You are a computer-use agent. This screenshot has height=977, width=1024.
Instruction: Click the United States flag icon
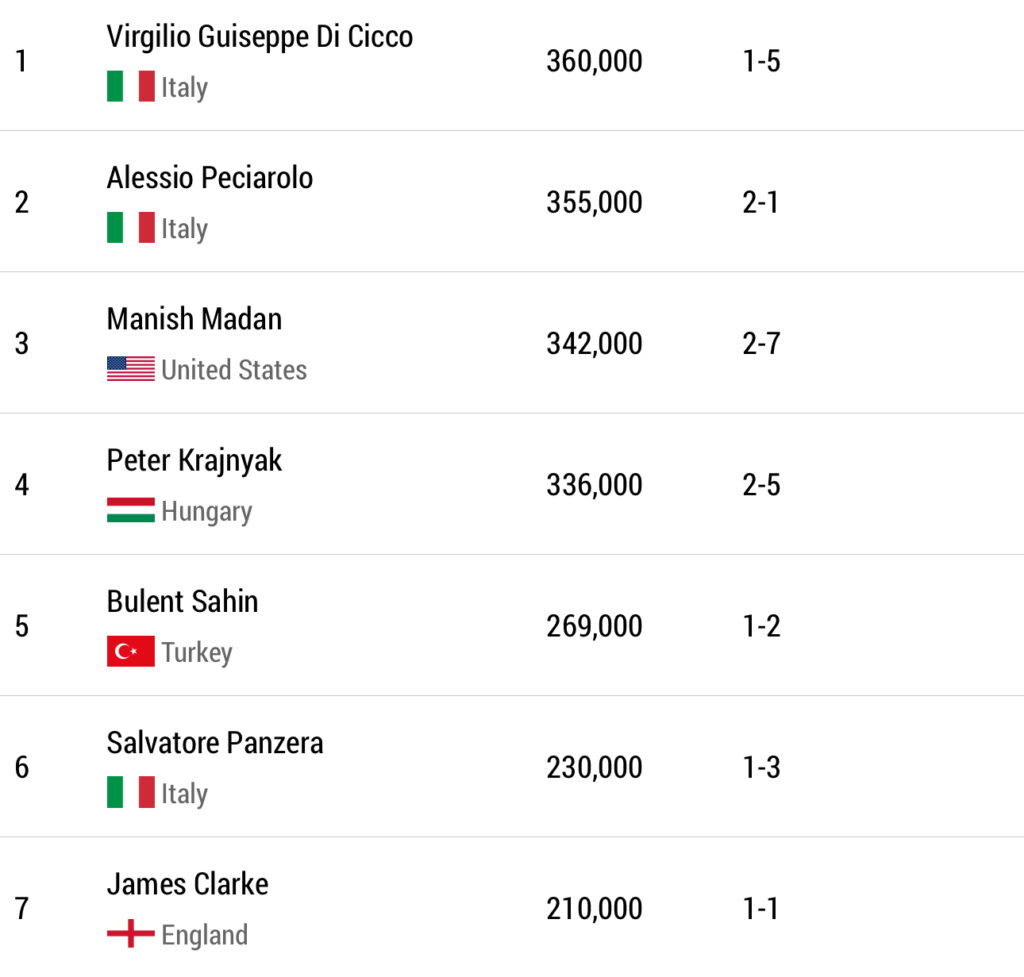130,369
